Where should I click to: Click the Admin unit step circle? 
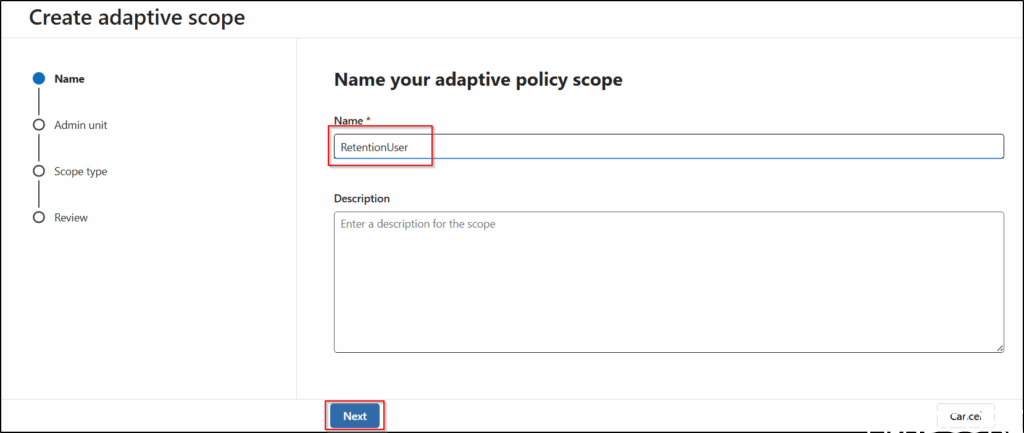pos(39,125)
